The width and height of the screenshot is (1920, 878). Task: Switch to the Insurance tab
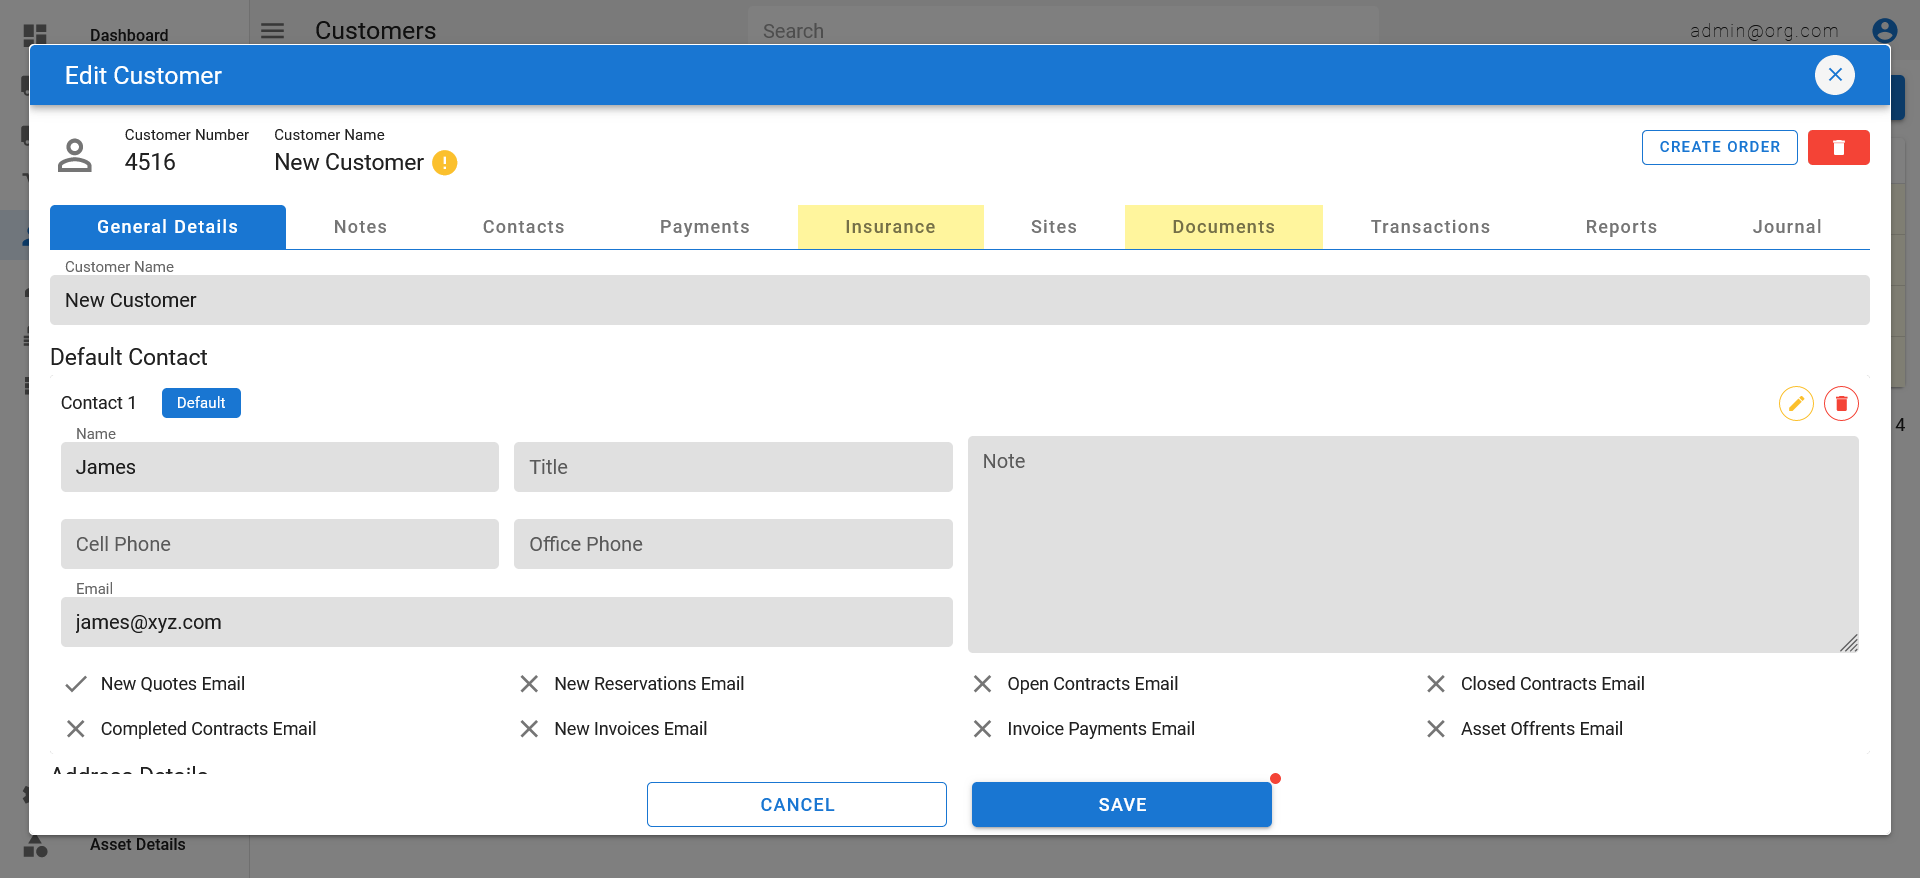tap(890, 227)
